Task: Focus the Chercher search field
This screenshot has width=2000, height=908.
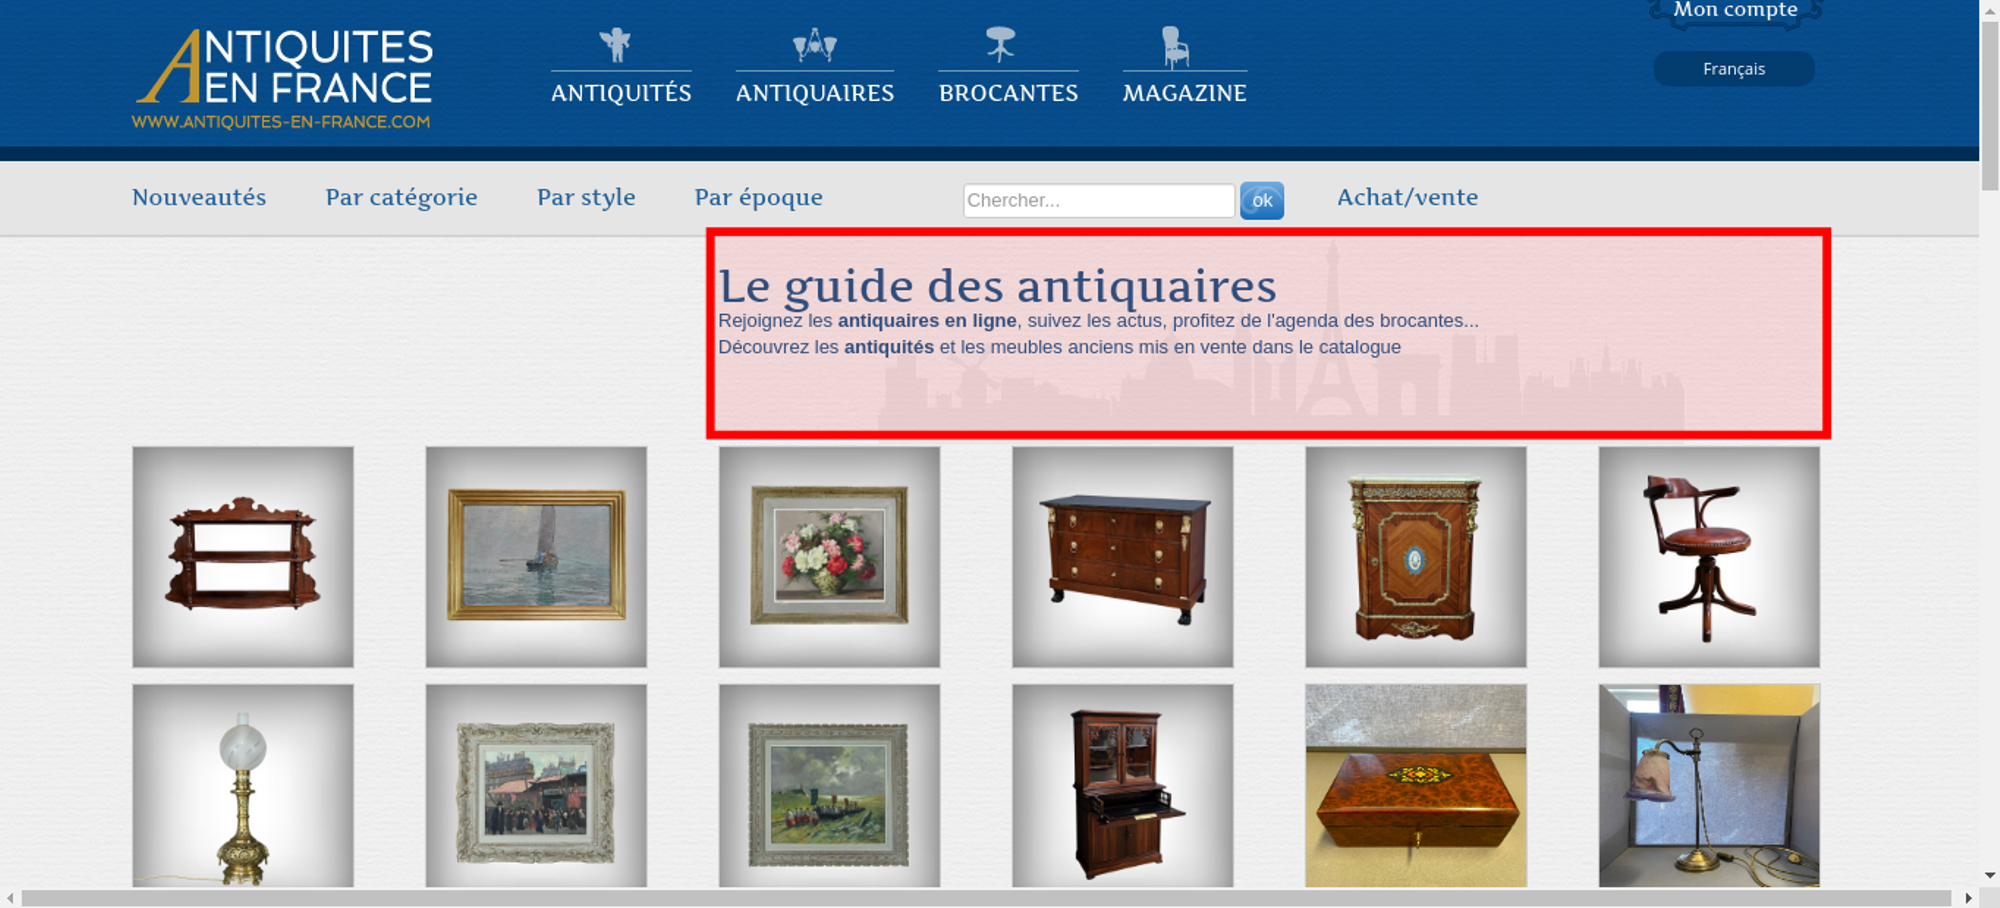Action: (1099, 200)
